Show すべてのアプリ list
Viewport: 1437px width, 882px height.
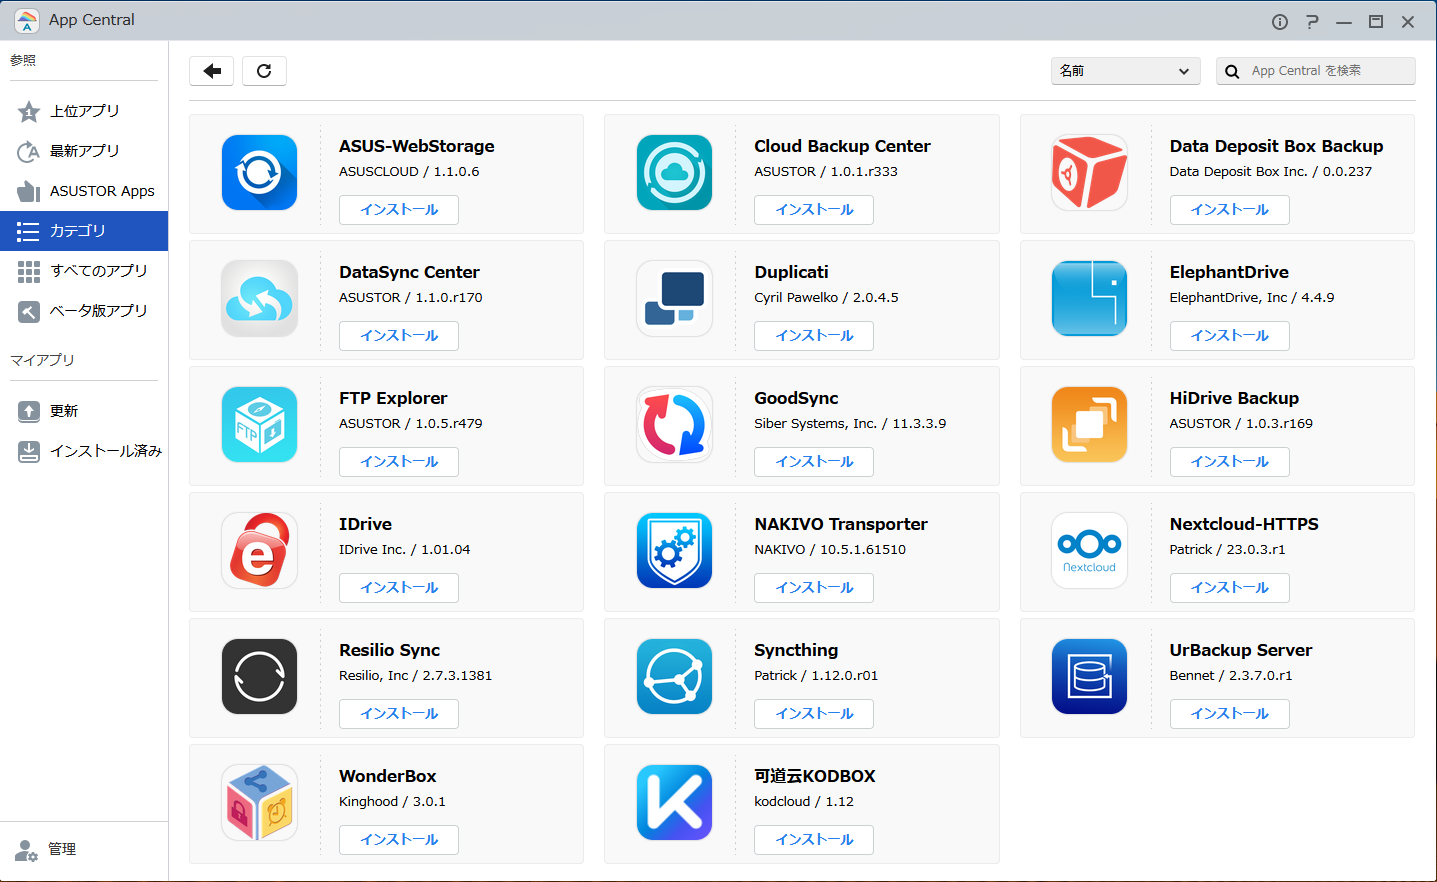click(x=84, y=271)
